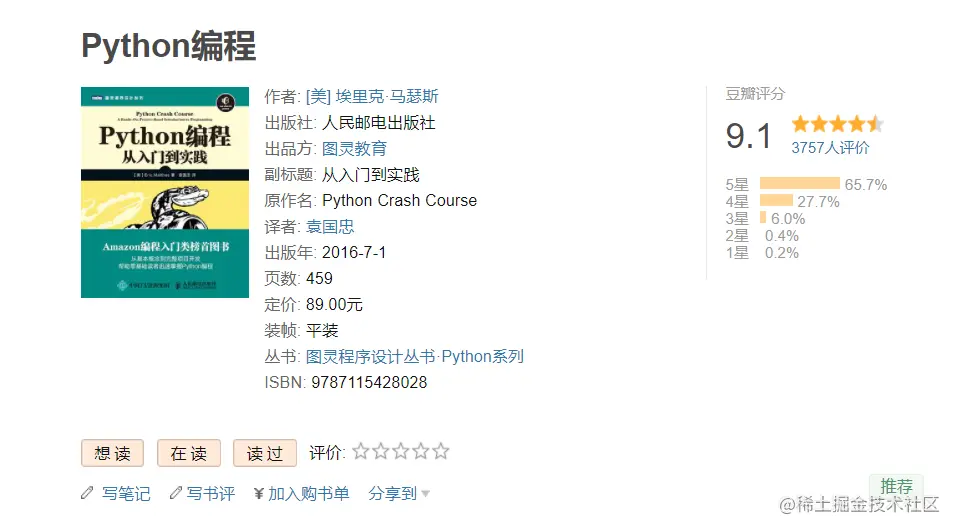The height and width of the screenshot is (532, 957).
Task: Click the second rating star next to 评价
Action: pyautogui.click(x=381, y=451)
